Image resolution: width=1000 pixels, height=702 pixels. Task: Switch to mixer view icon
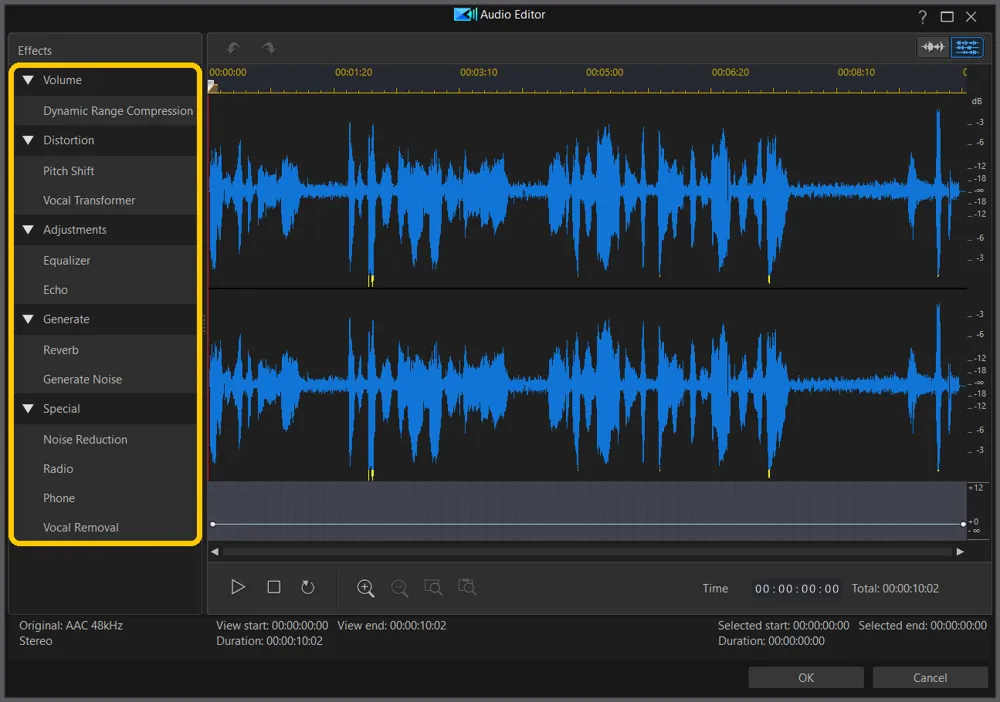(967, 47)
